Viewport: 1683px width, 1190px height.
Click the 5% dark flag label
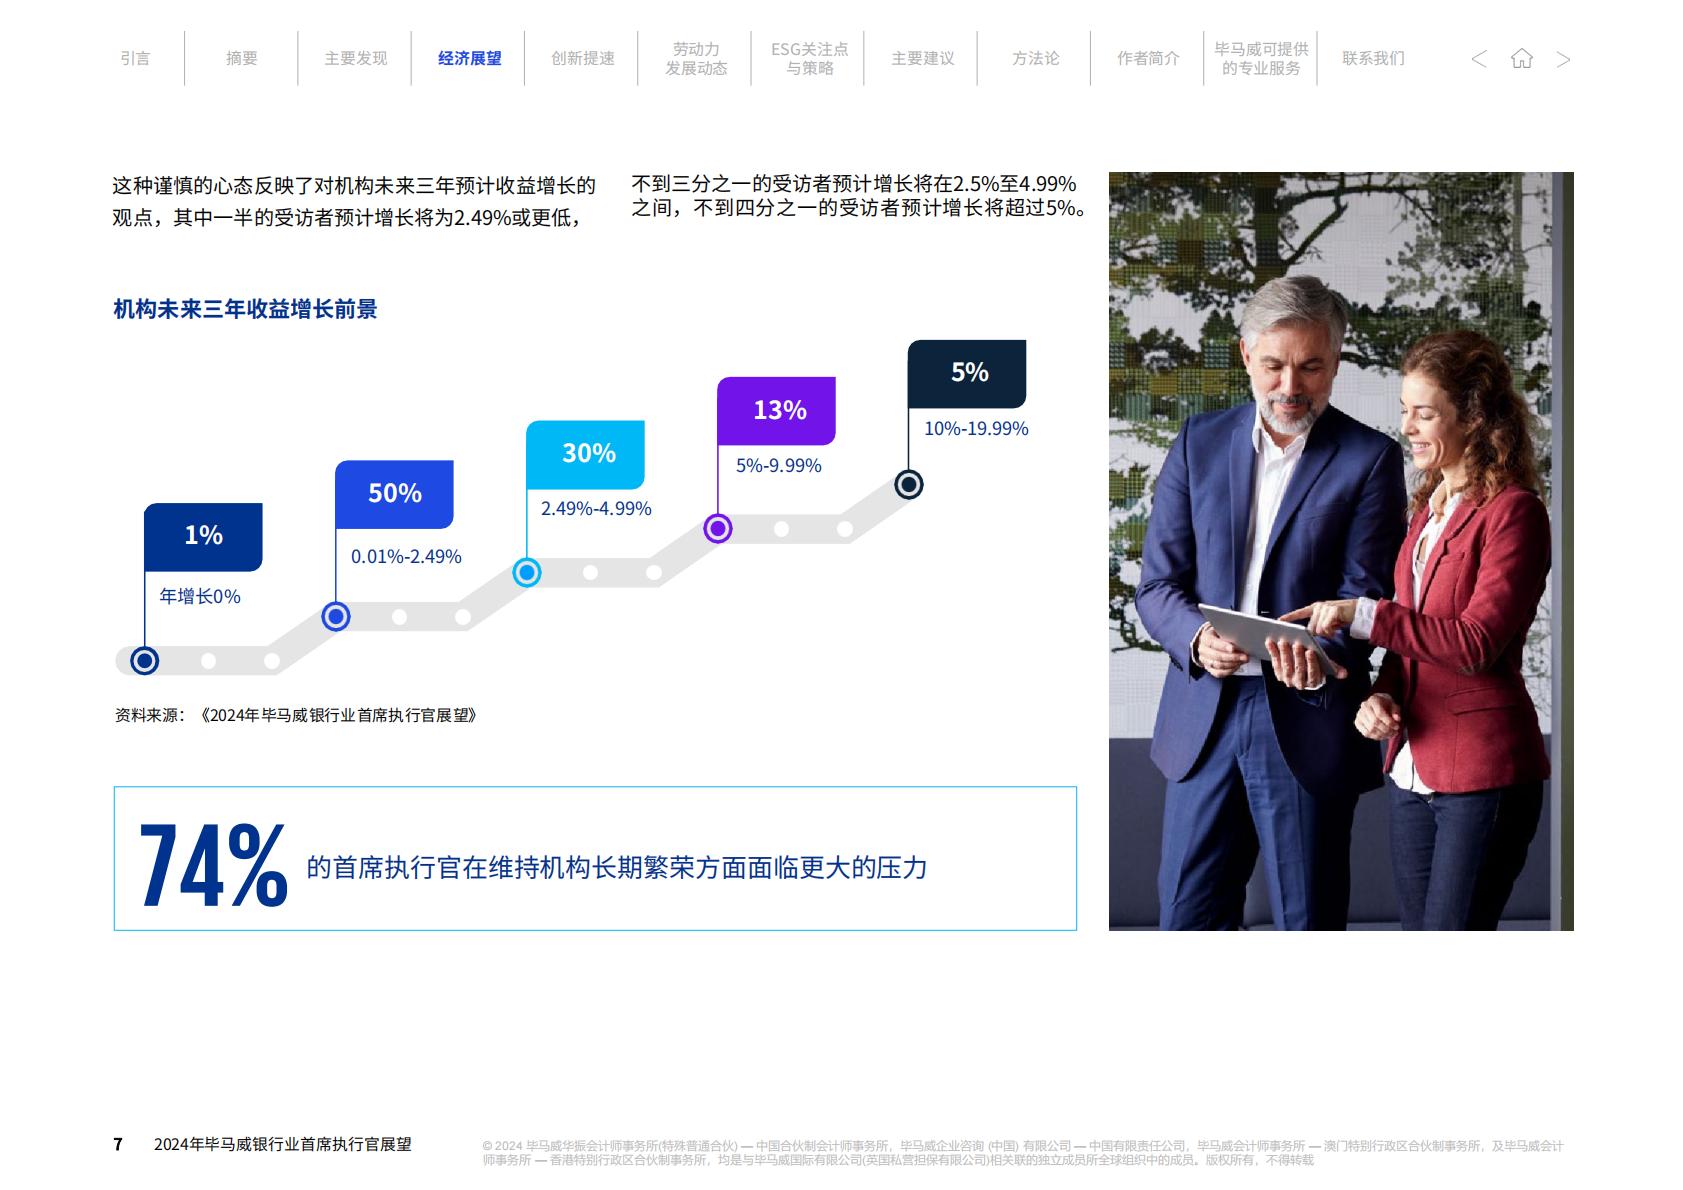click(x=967, y=373)
